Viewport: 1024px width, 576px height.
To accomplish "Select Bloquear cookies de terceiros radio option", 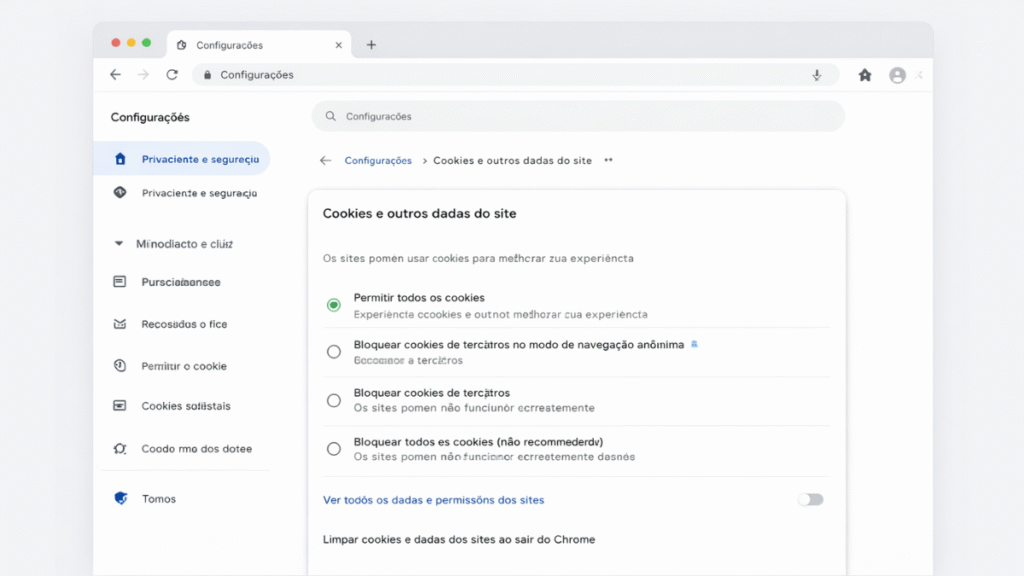I will coord(334,400).
